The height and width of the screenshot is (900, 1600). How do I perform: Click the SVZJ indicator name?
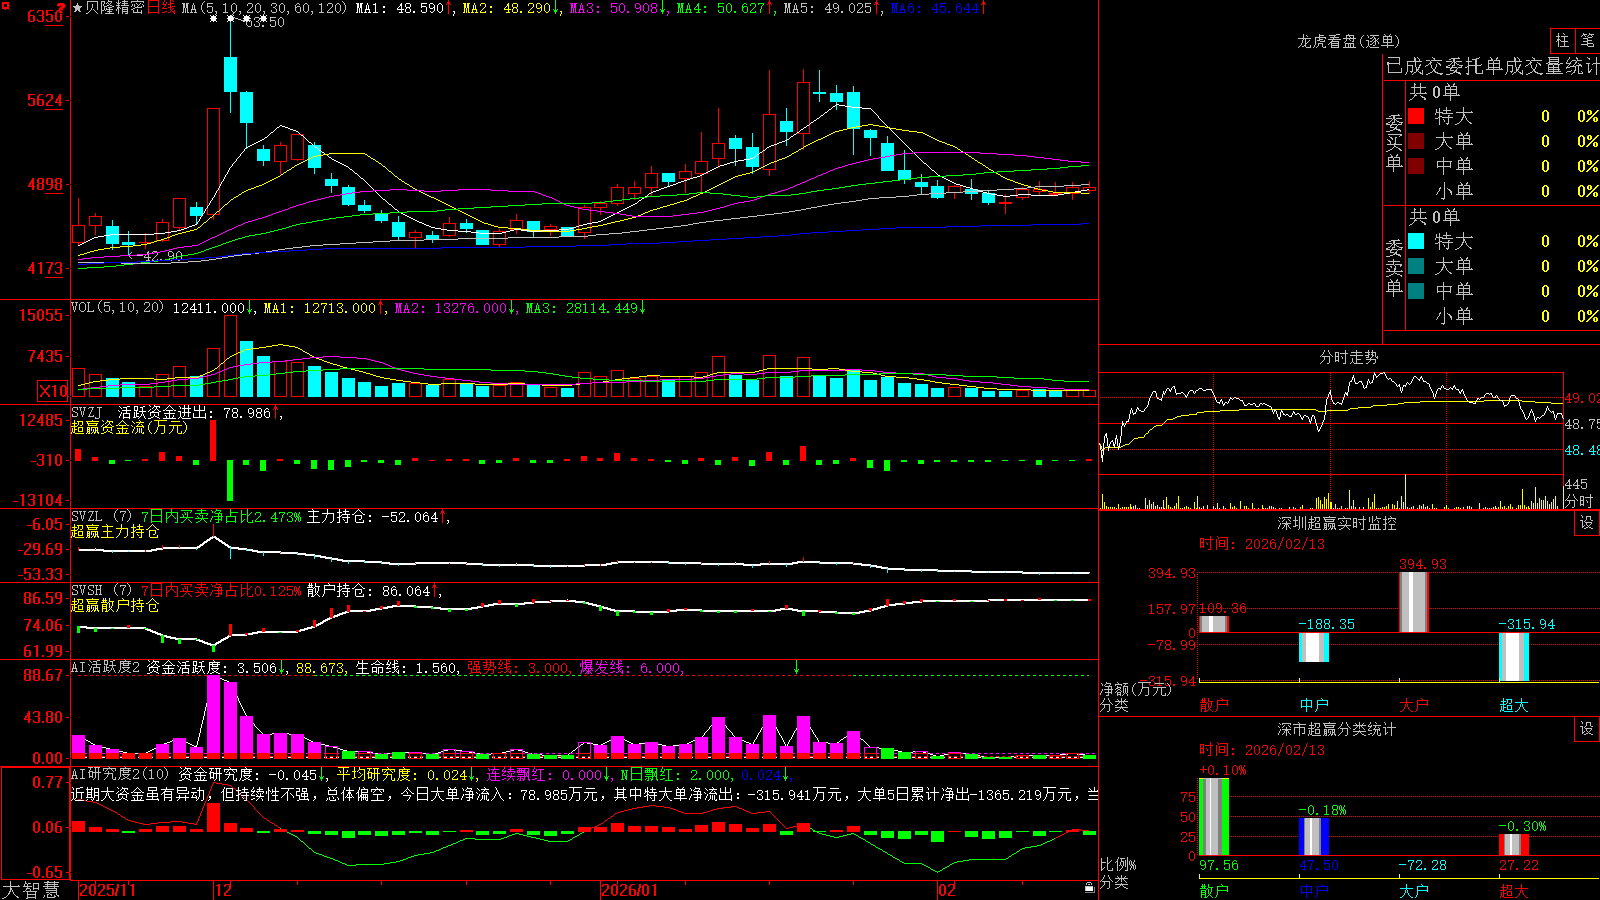(87, 413)
